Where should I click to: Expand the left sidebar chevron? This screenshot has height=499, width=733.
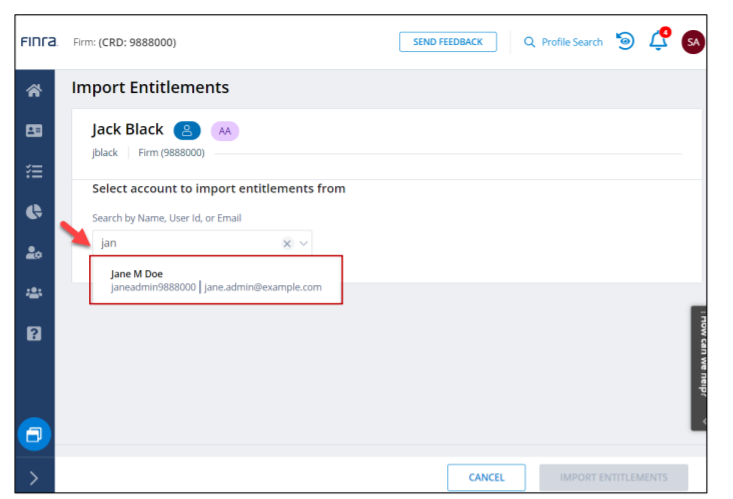tap(34, 477)
